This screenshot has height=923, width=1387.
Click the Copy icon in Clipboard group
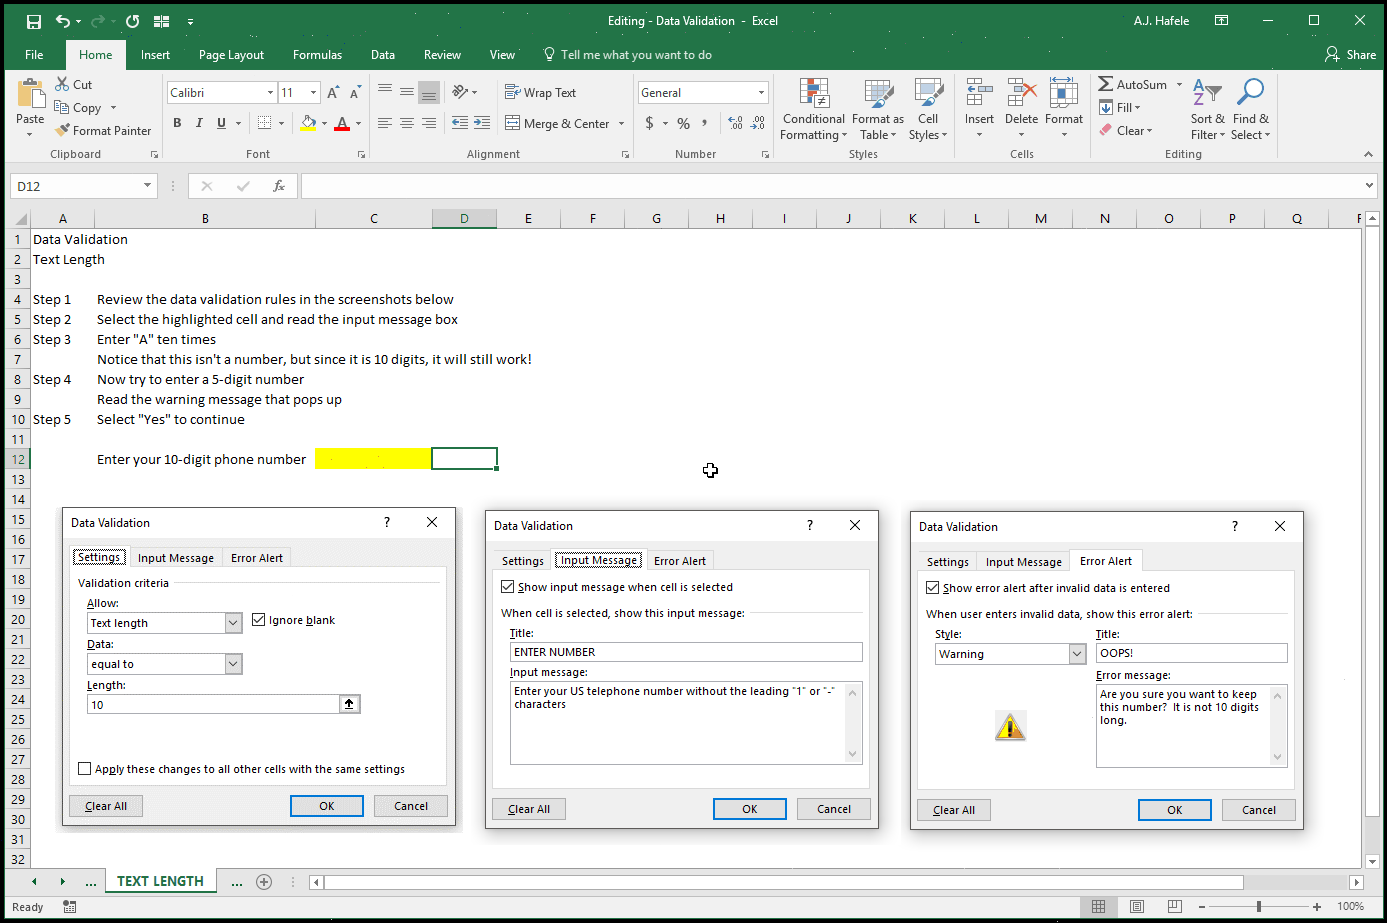pos(62,107)
